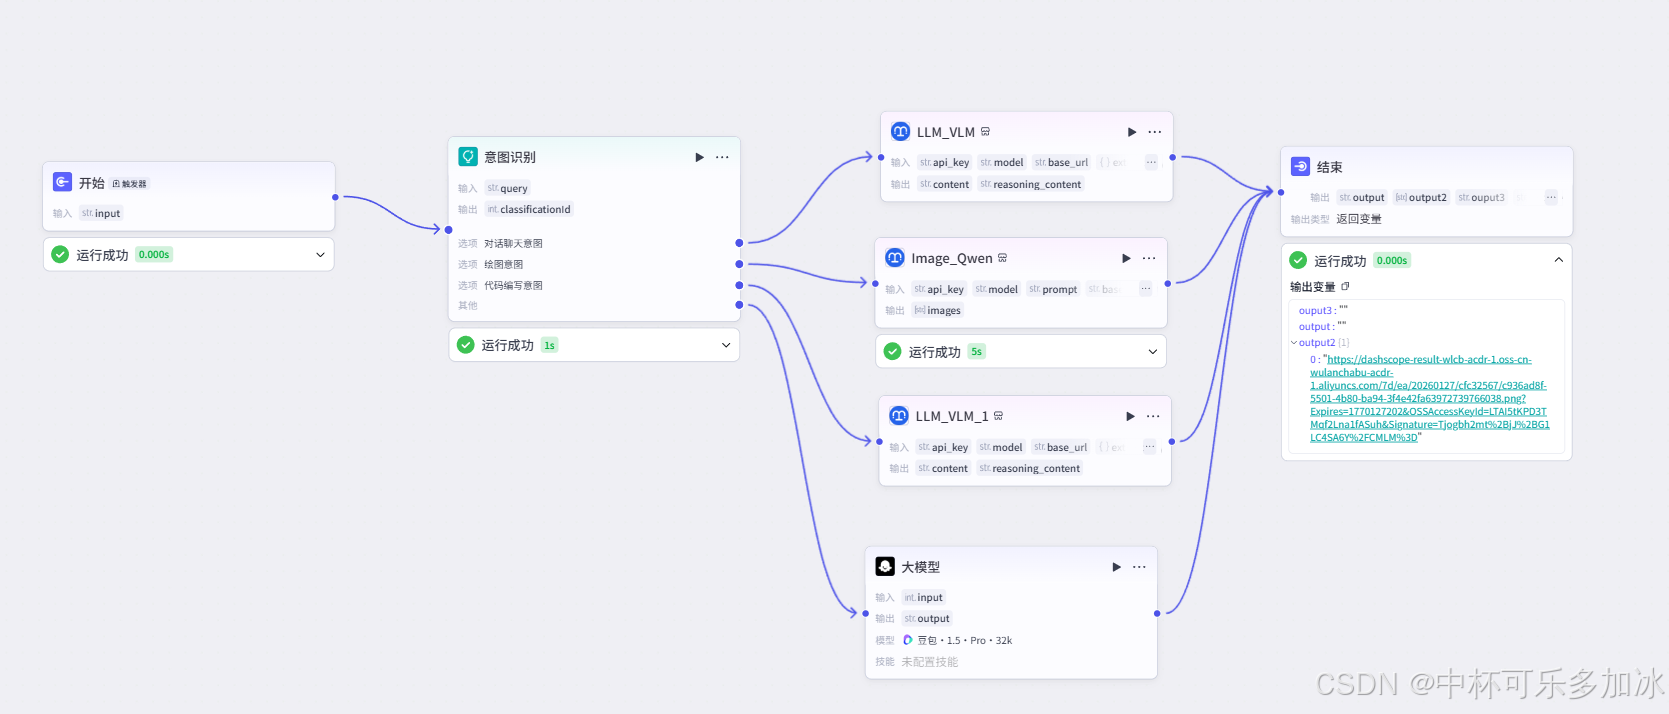Click the 大模型 node icon
The height and width of the screenshot is (714, 1669).
(x=885, y=566)
